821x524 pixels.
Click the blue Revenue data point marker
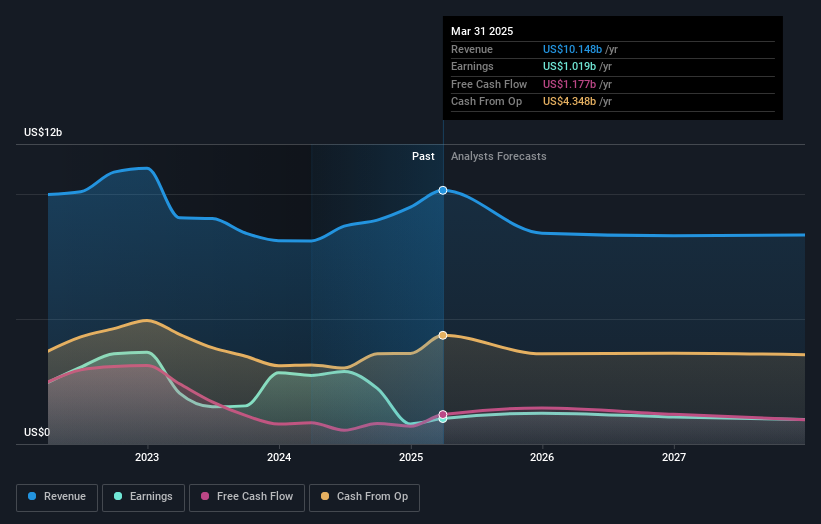tap(443, 191)
